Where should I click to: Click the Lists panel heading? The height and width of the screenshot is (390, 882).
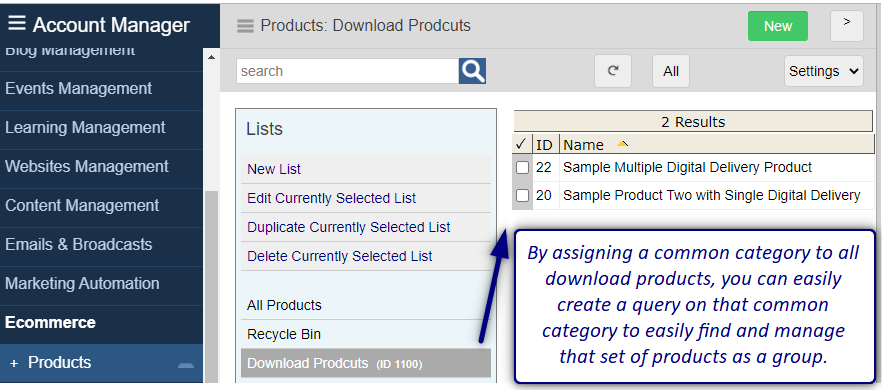(264, 129)
